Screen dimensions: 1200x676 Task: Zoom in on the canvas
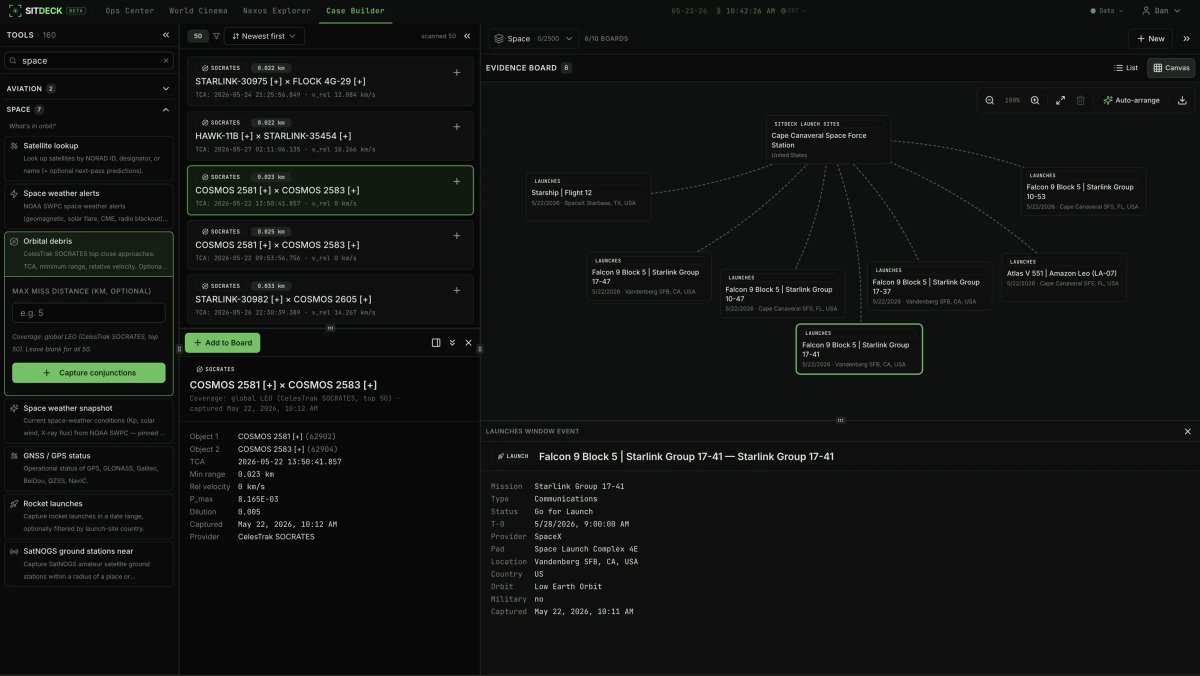click(1035, 100)
